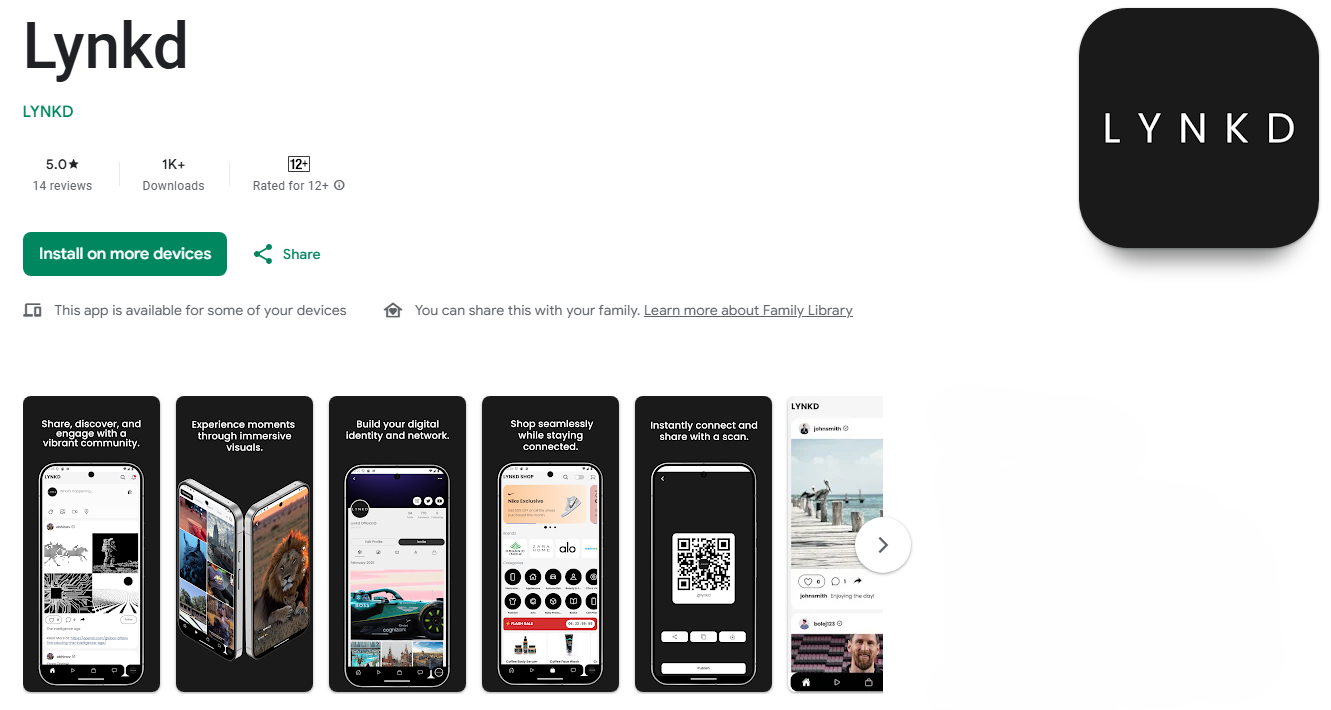Screen dimensions: 1331x710
Task: Open the 'Experience moments' screenshot
Action: tap(244, 544)
